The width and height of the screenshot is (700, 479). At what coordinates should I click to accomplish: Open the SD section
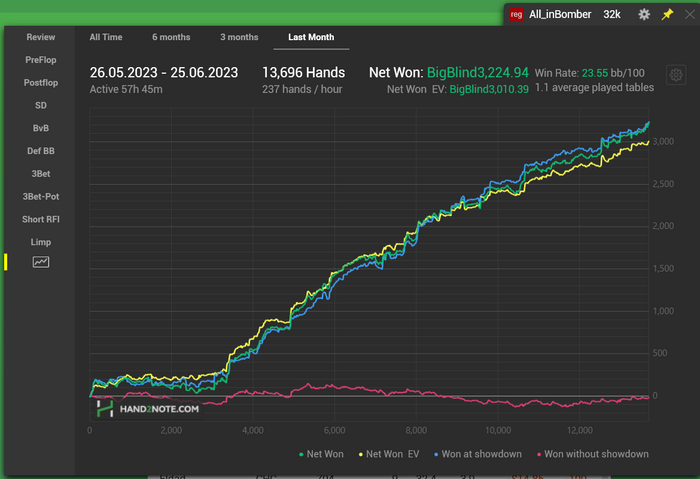point(41,105)
